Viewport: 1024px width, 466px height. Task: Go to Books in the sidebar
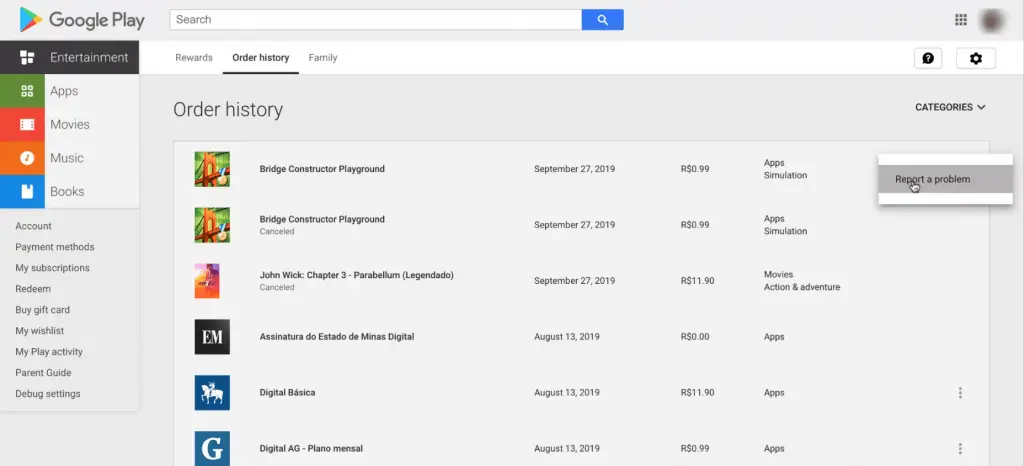67,191
